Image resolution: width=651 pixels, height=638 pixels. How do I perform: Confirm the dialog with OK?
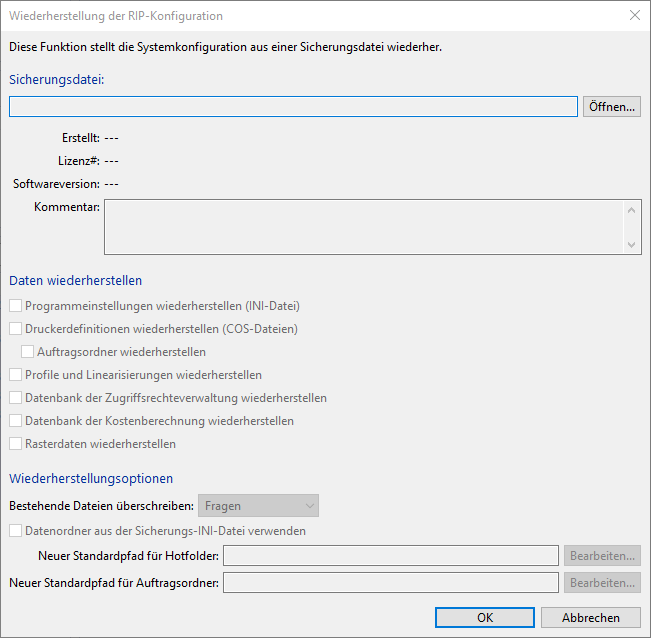click(485, 617)
